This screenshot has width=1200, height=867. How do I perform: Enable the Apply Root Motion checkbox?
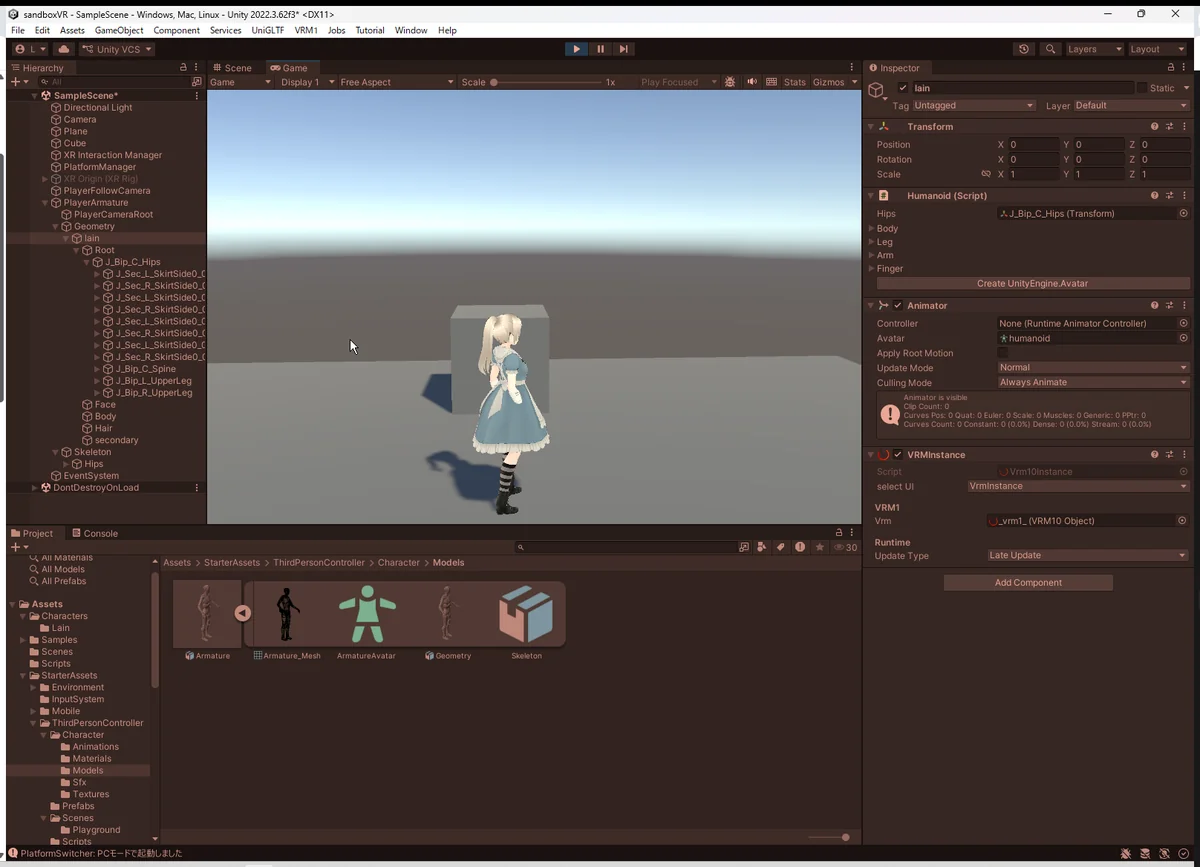point(1003,353)
